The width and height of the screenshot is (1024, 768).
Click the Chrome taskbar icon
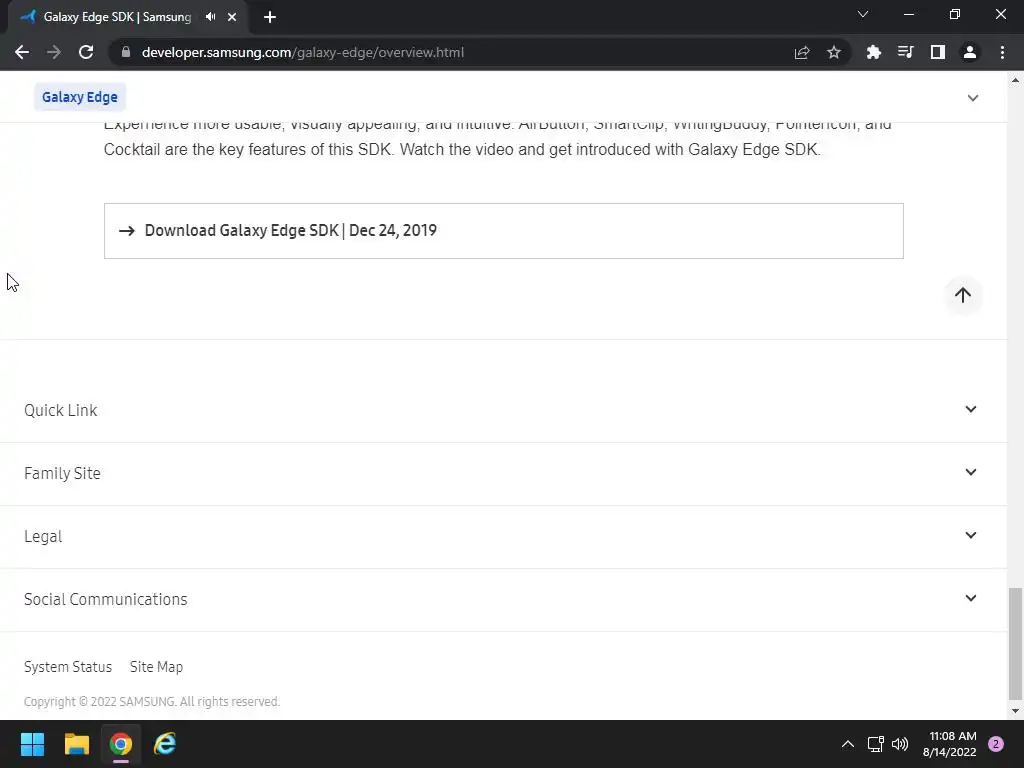[121, 744]
